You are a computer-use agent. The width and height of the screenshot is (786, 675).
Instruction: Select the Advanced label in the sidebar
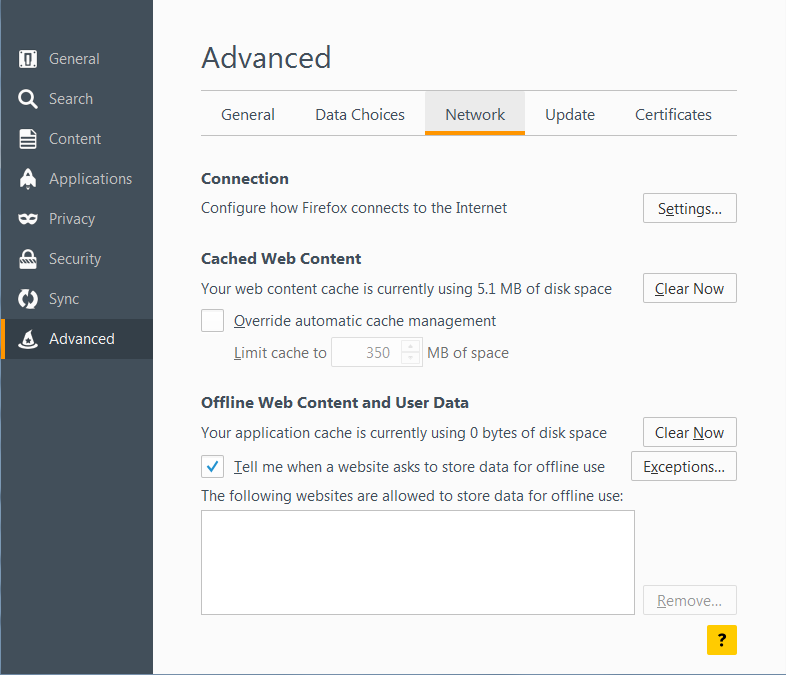click(x=82, y=339)
